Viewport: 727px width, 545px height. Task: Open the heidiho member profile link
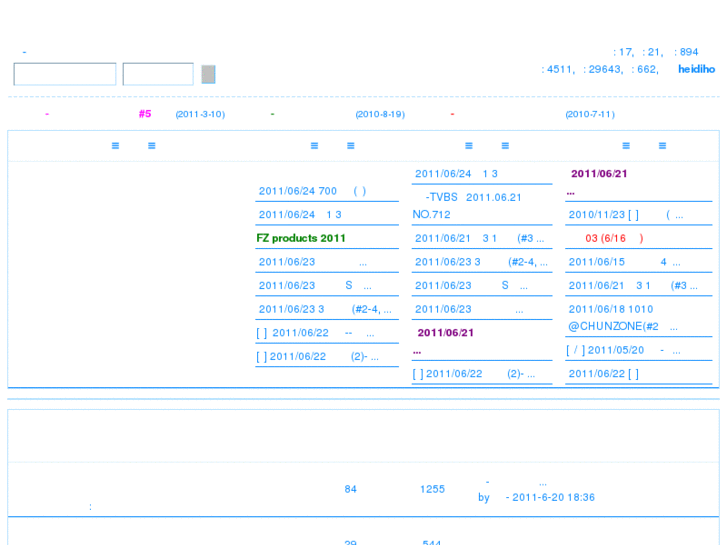click(696, 69)
